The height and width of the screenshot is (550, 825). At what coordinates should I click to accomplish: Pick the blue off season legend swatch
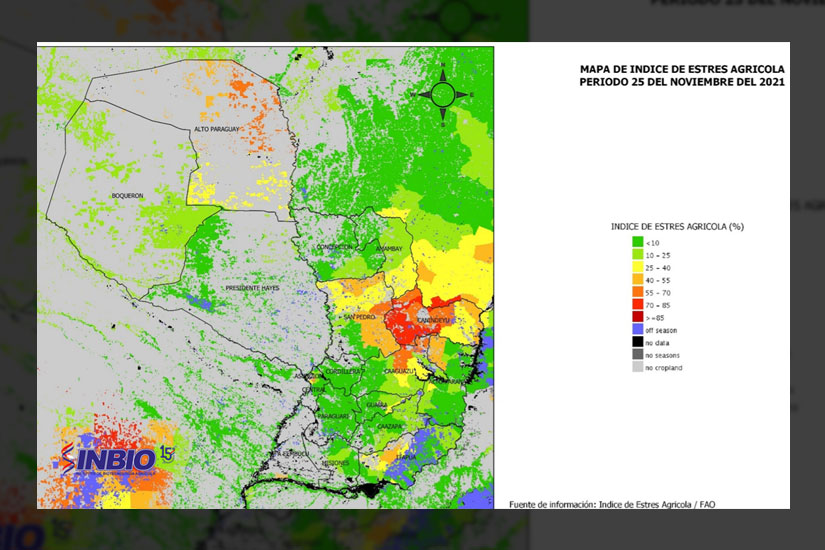tap(637, 329)
